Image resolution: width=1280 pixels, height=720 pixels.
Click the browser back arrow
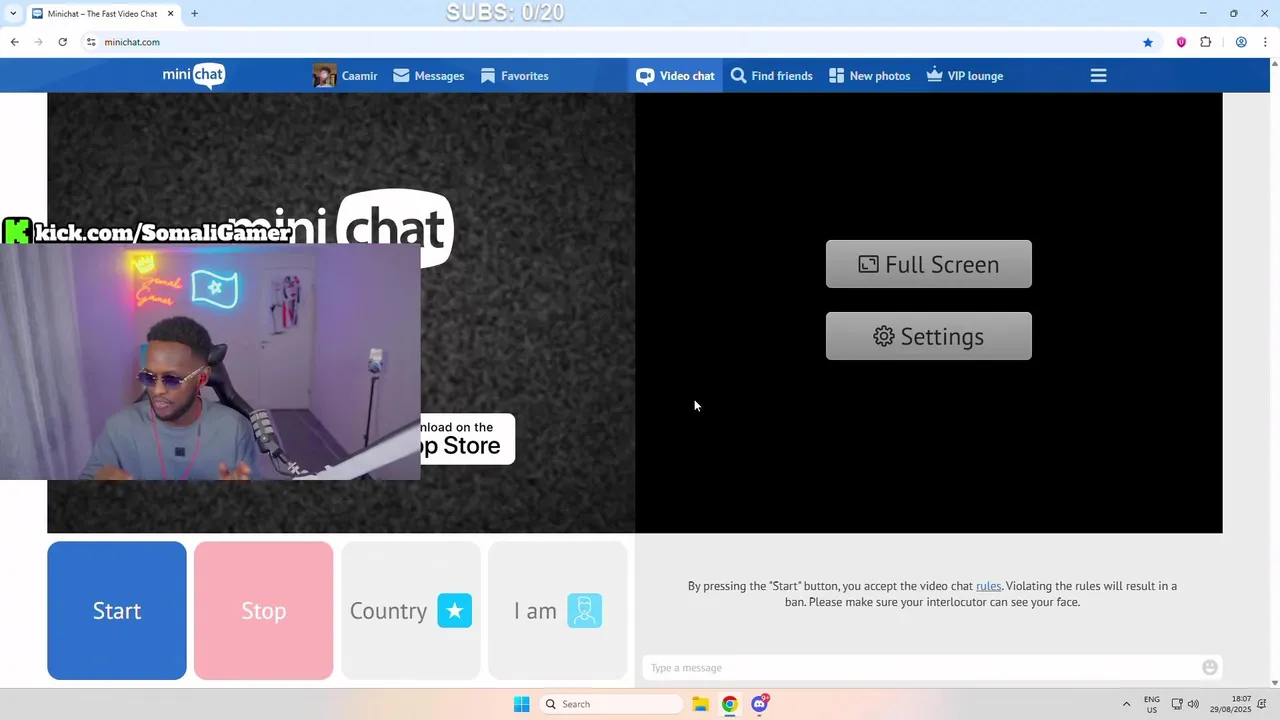[14, 42]
